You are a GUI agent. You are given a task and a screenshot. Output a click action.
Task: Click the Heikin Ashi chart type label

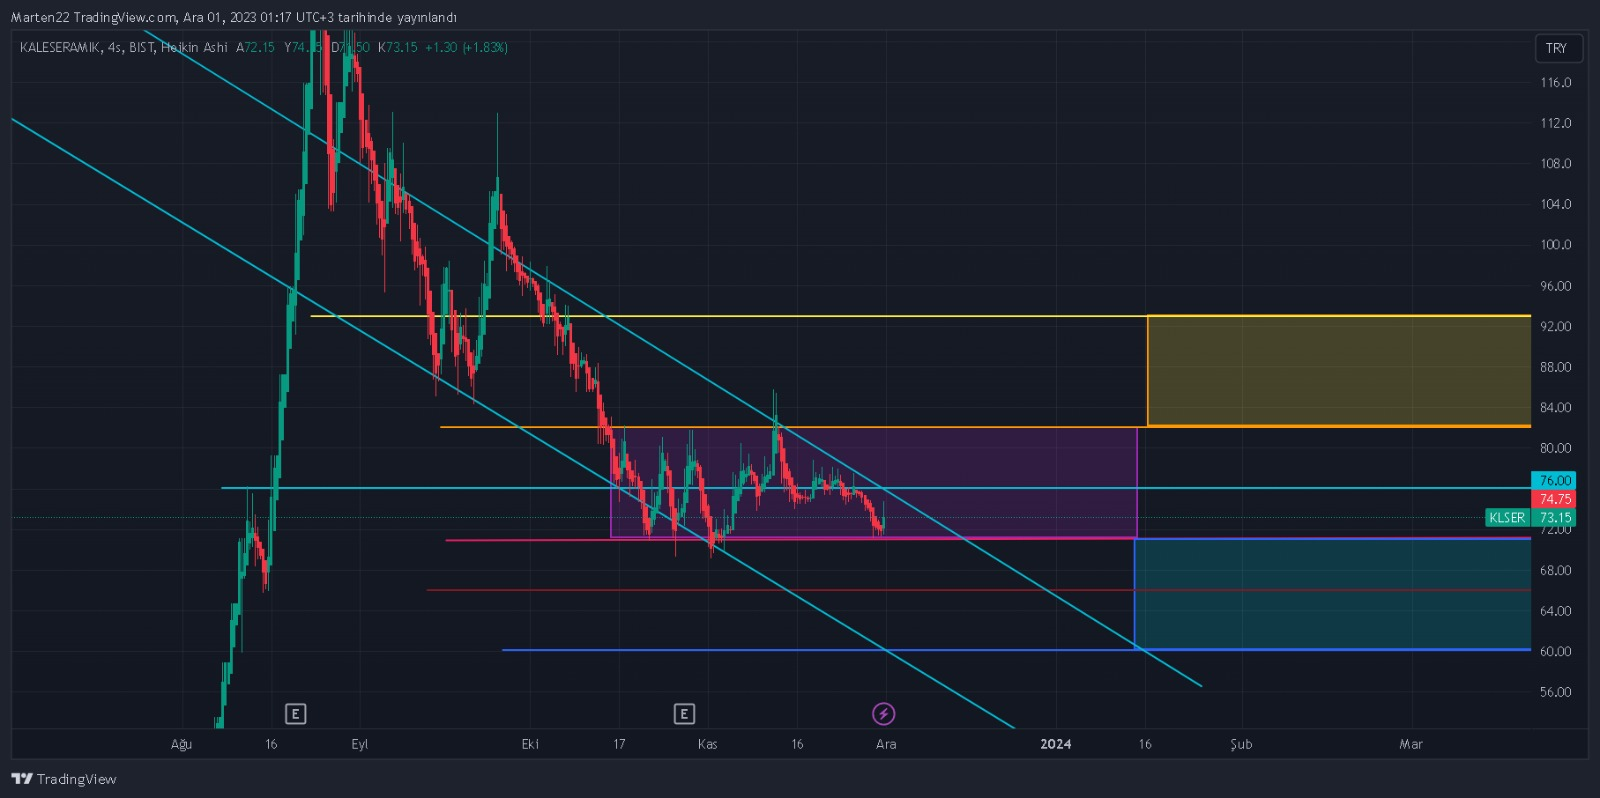pyautogui.click(x=194, y=47)
